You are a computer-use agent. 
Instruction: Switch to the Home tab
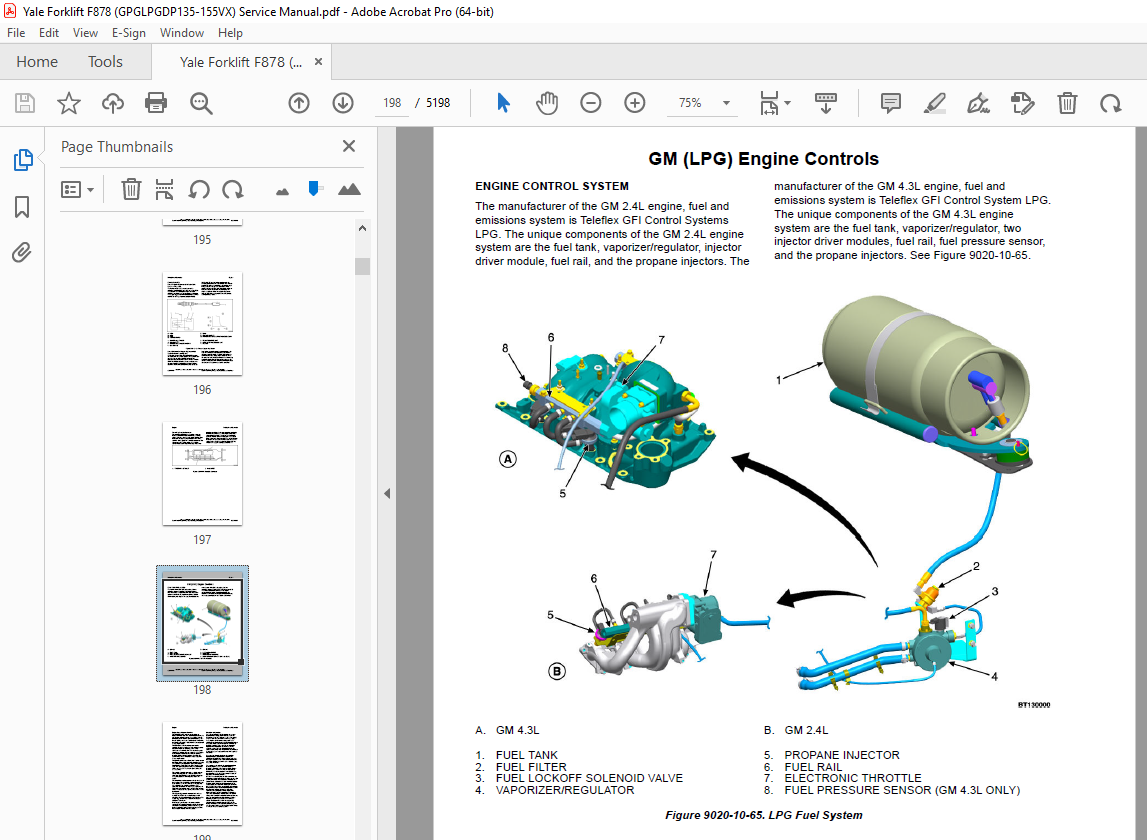37,61
